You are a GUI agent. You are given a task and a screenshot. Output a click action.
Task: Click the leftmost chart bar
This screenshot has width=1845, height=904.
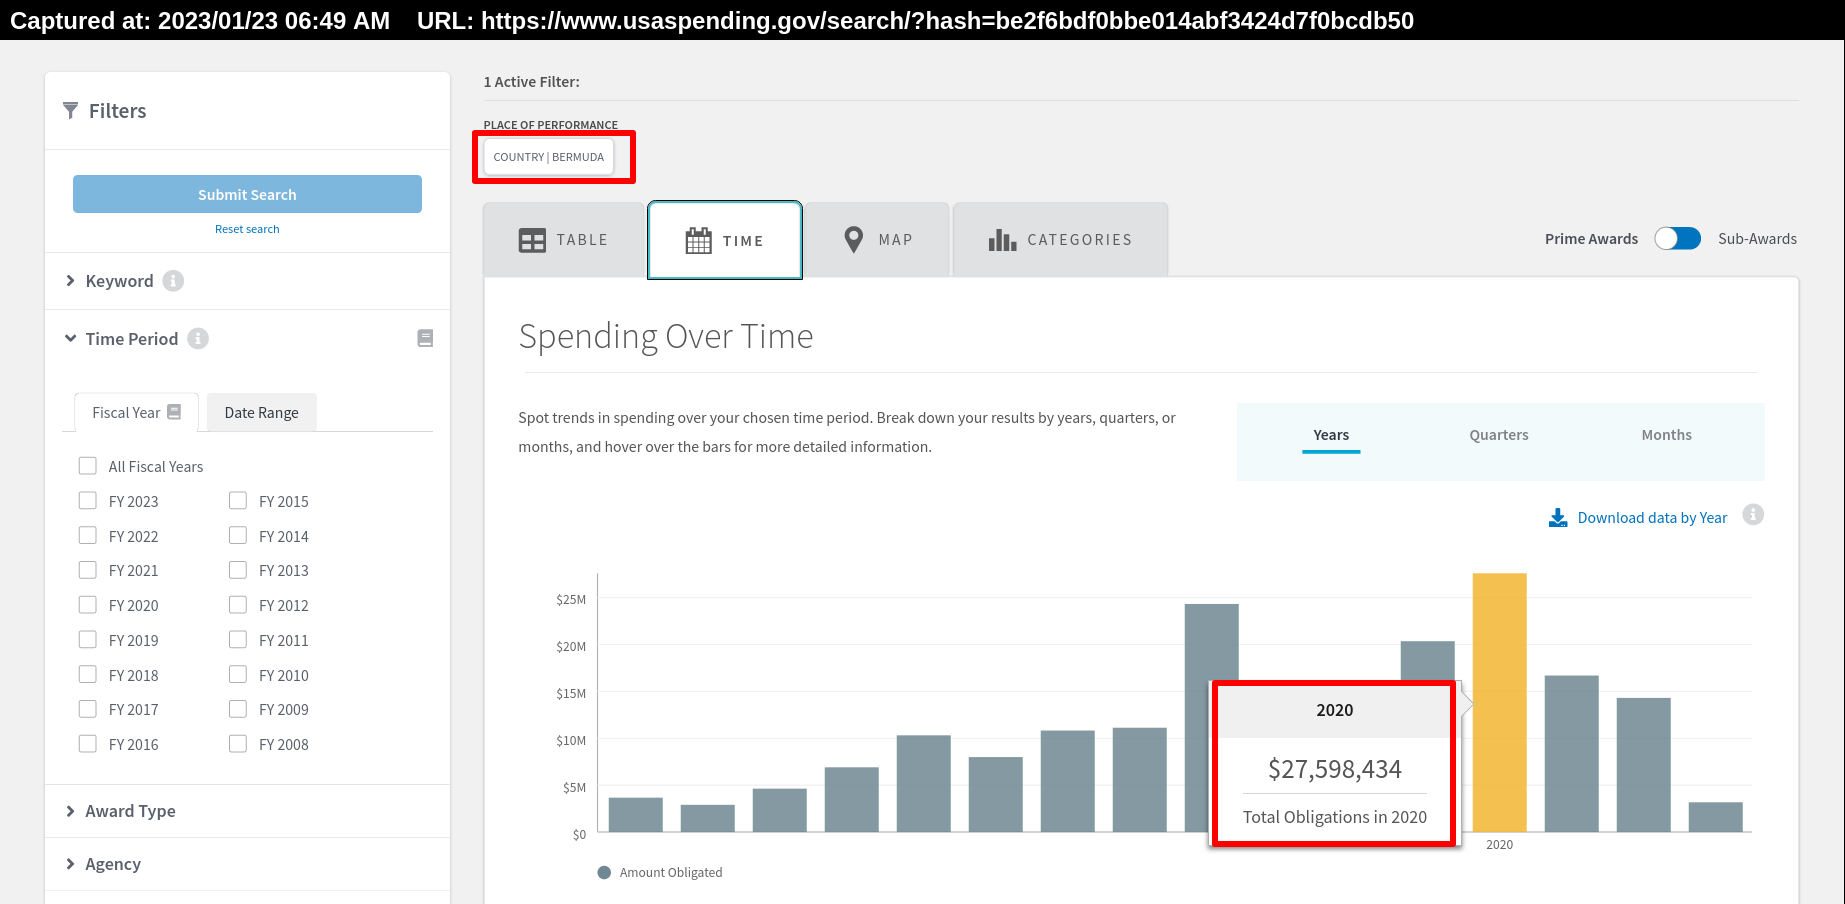pos(636,815)
